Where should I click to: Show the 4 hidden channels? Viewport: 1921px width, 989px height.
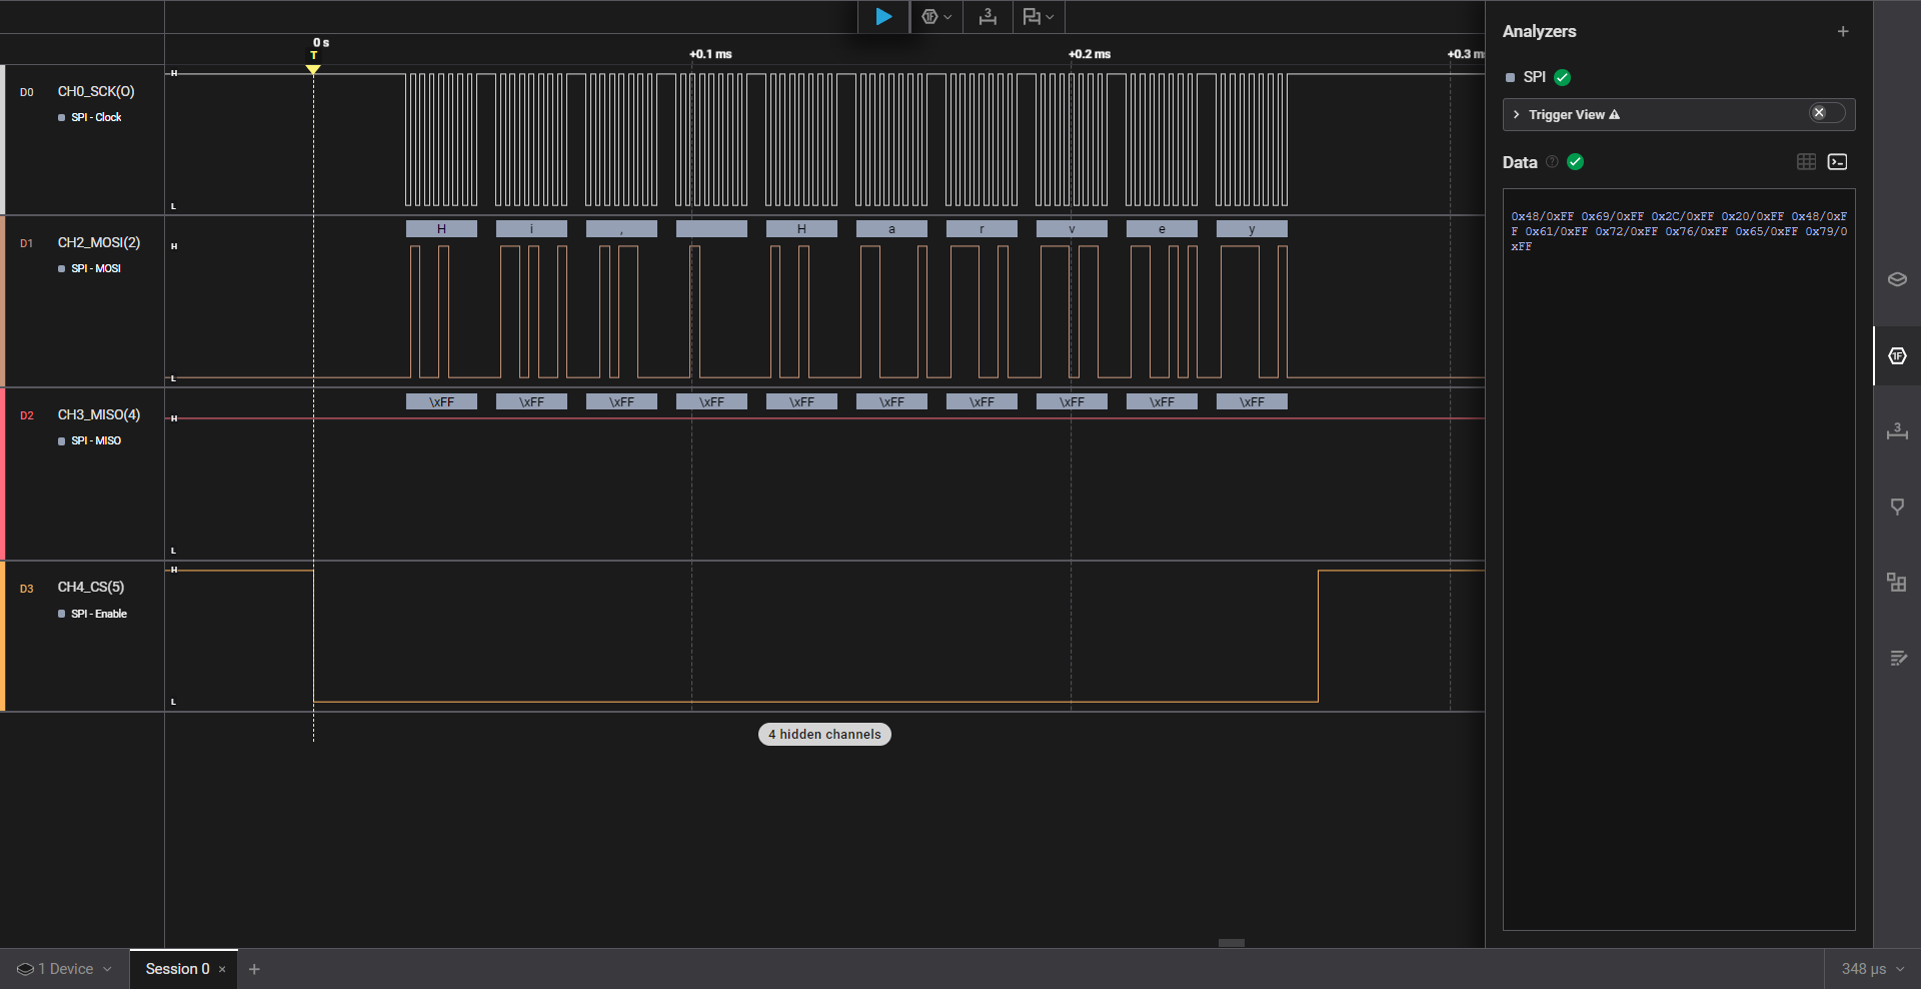[x=824, y=734]
